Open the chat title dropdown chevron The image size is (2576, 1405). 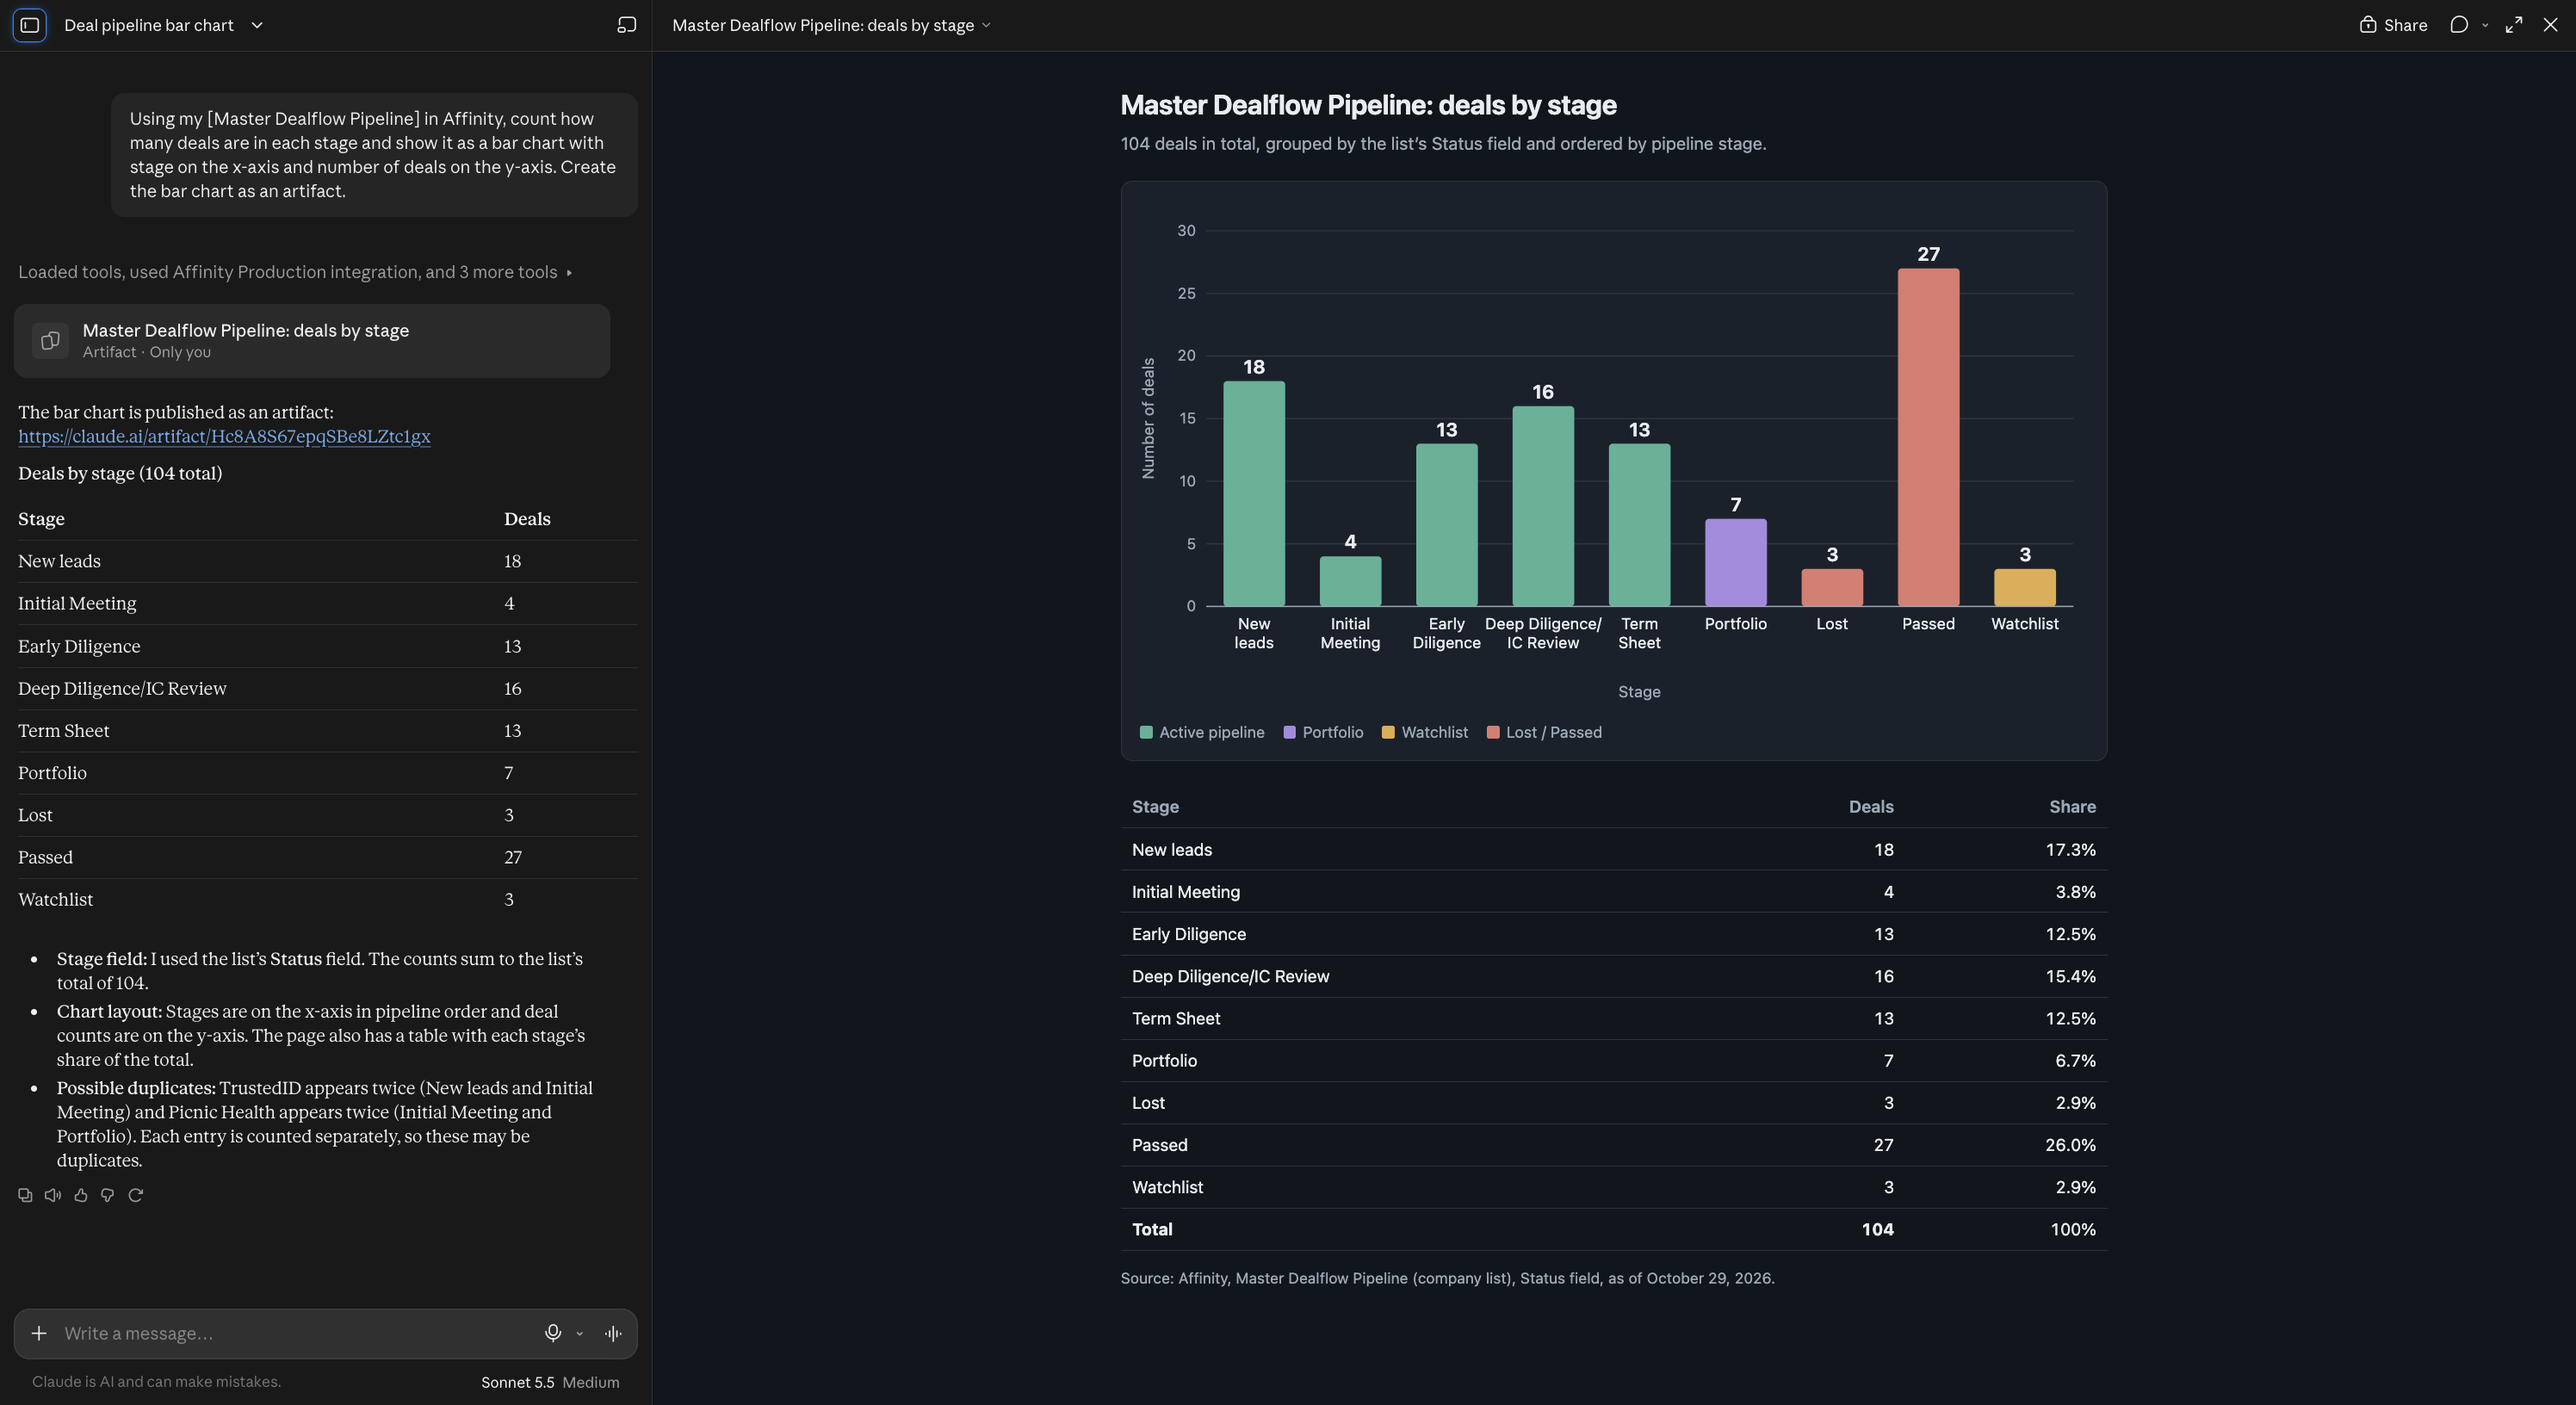tap(257, 25)
